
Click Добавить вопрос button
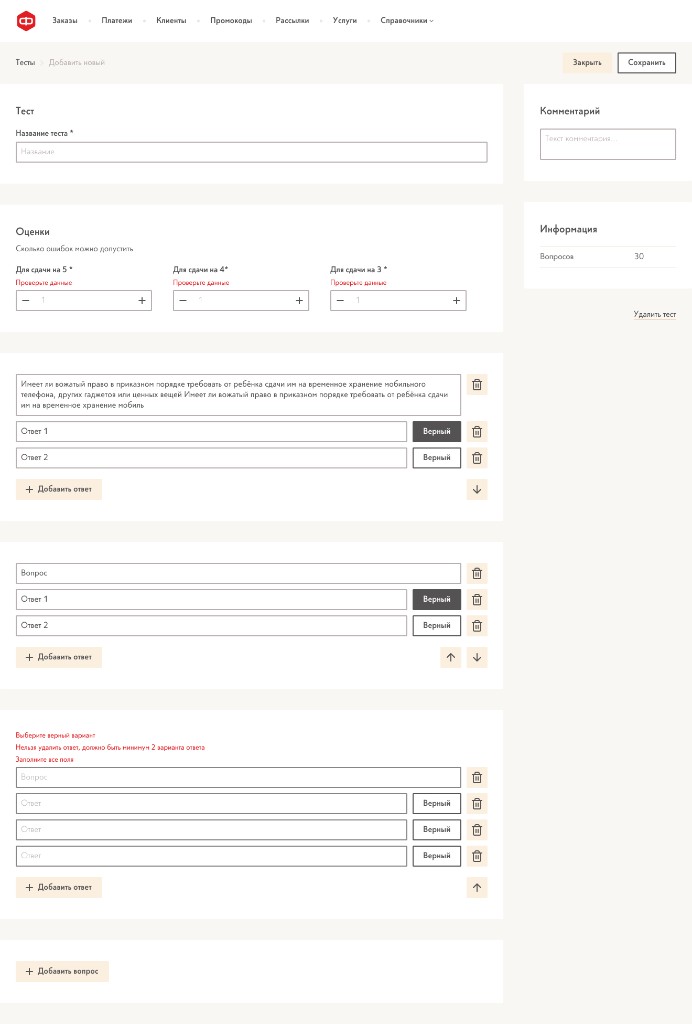(62, 971)
